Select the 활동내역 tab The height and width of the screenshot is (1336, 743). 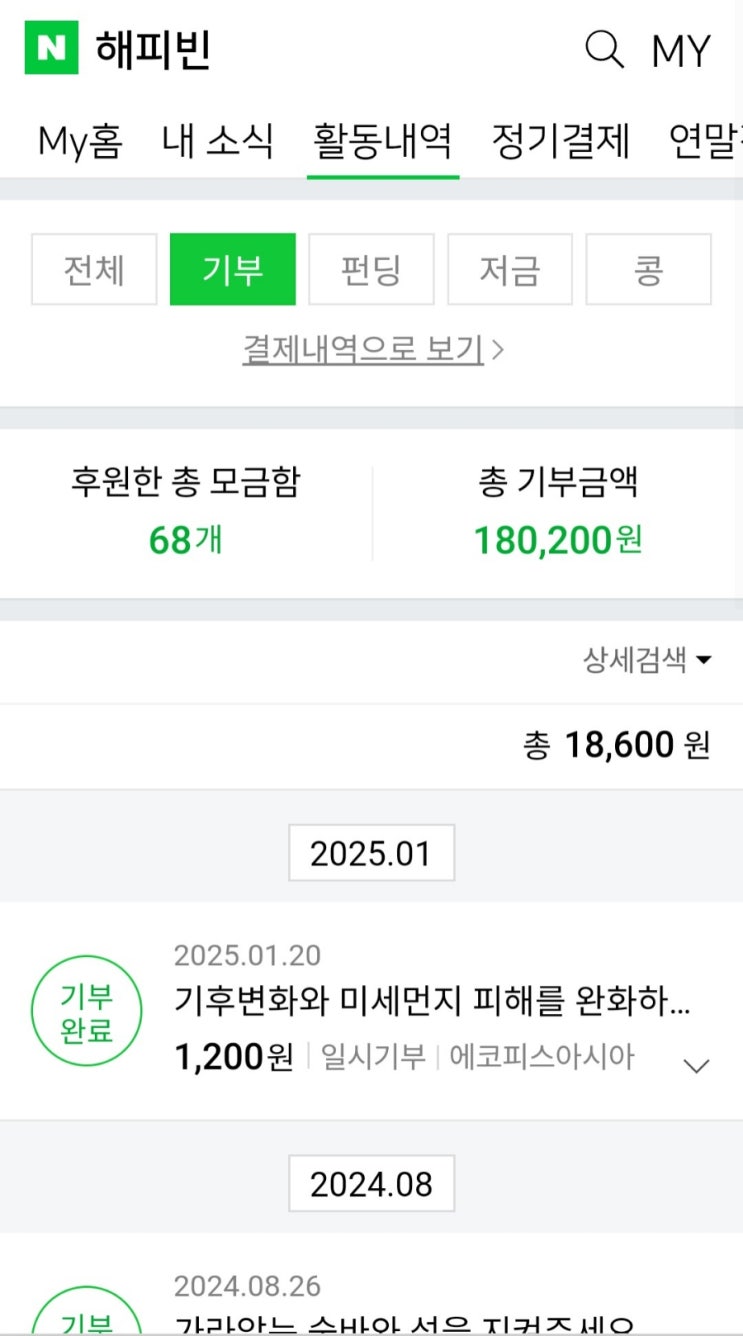[x=383, y=141]
